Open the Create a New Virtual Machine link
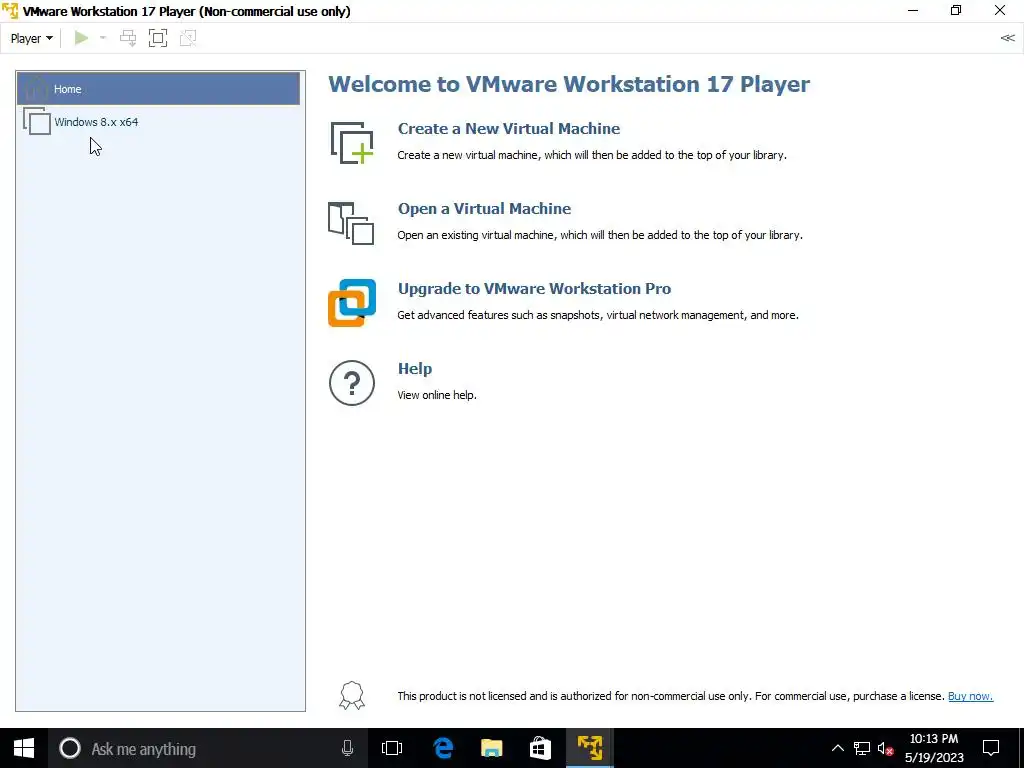 [509, 129]
